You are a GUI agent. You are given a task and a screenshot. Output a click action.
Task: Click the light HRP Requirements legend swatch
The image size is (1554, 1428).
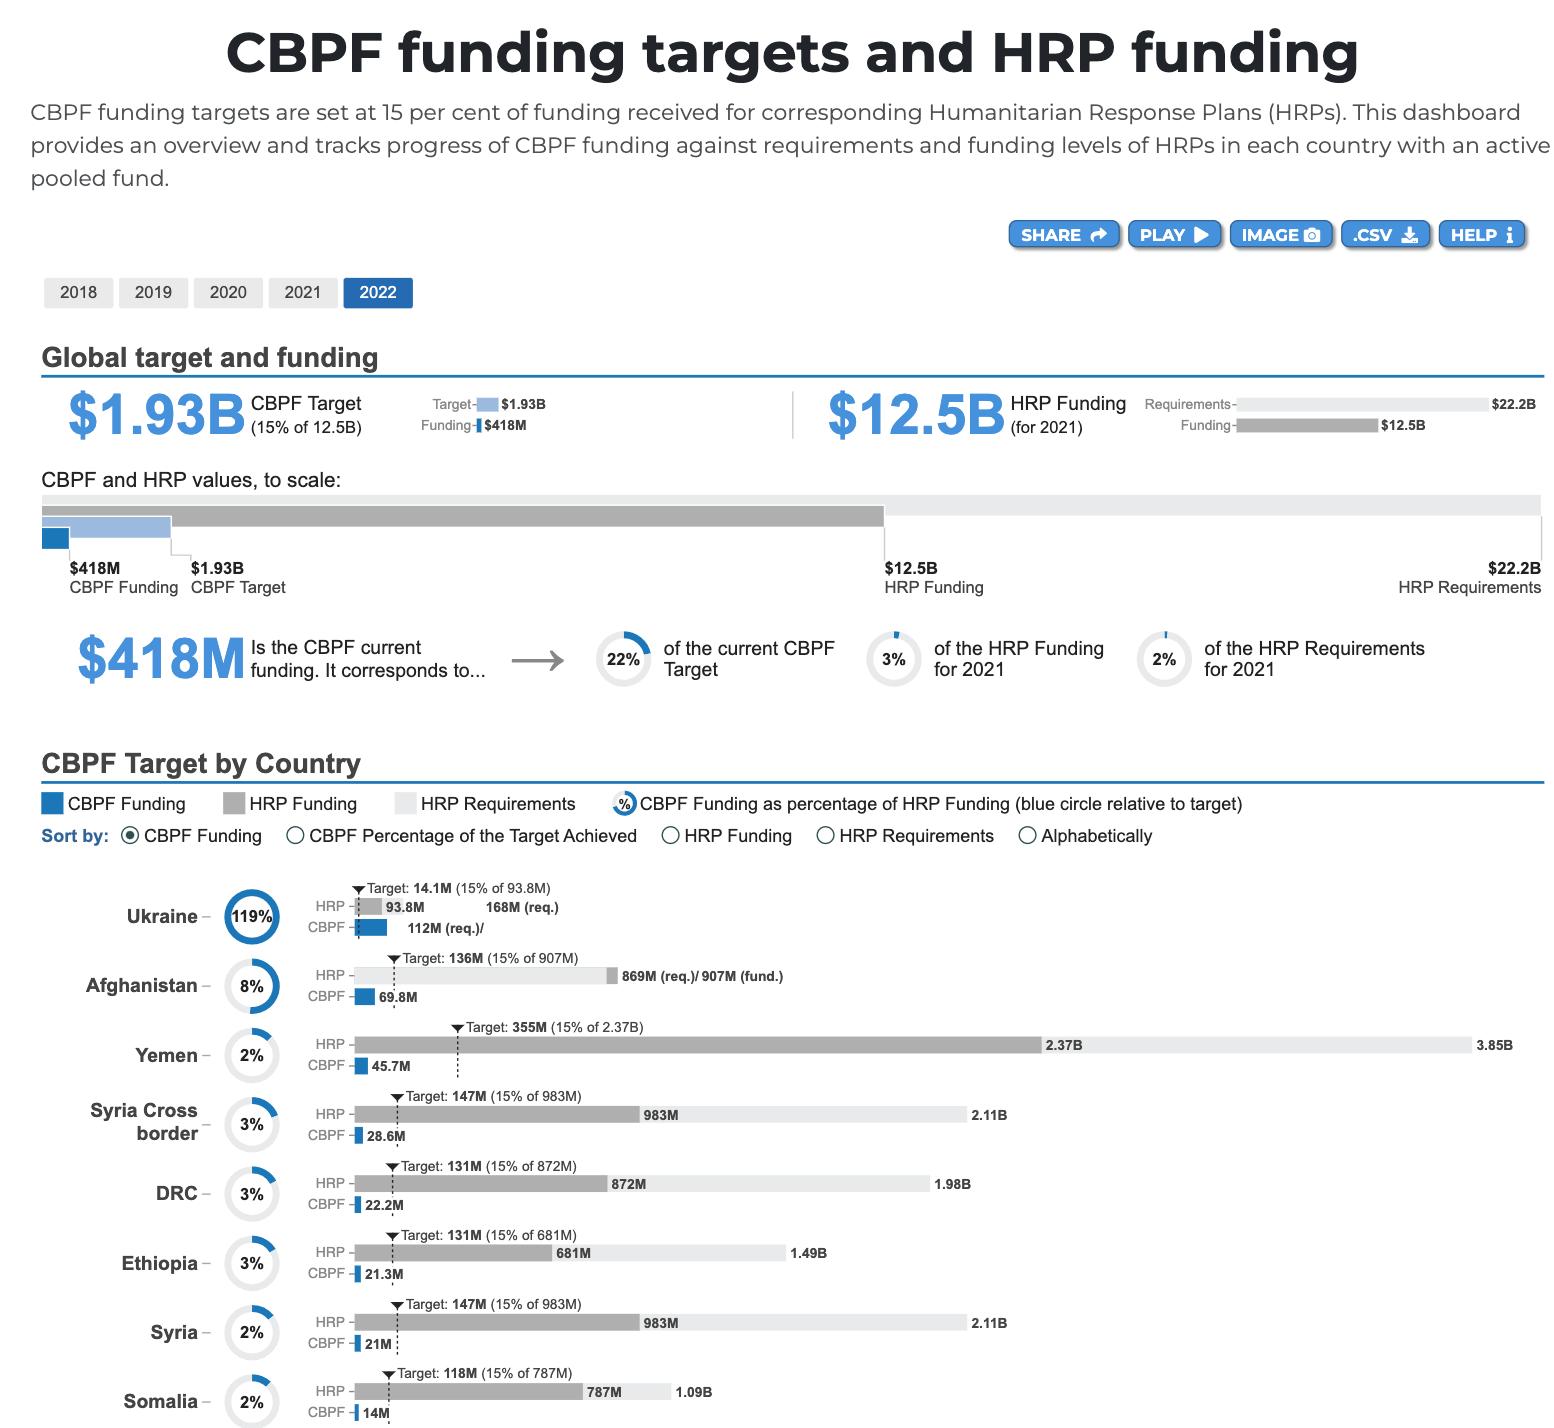(405, 804)
